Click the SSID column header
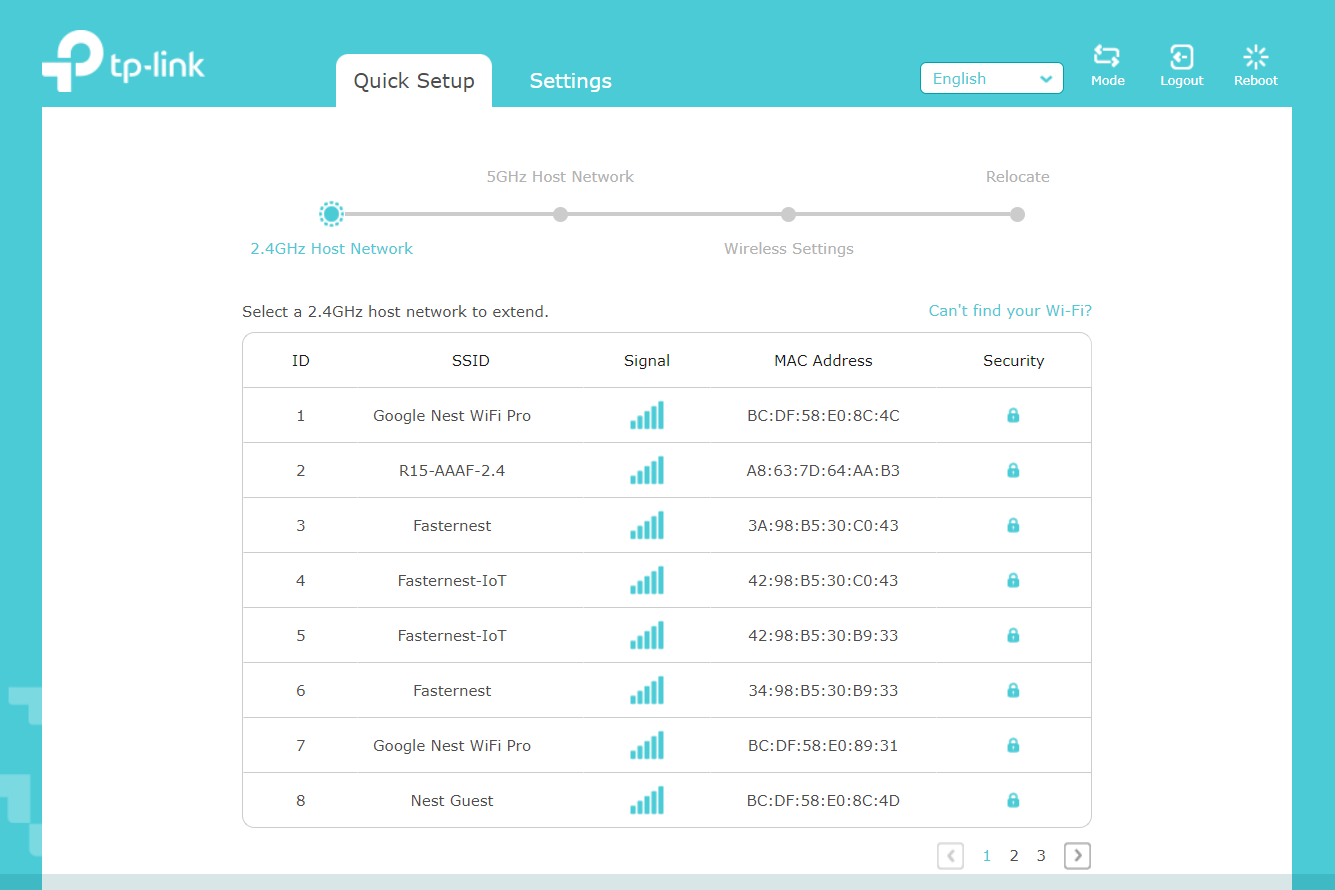The width and height of the screenshot is (1335, 890). (471, 360)
